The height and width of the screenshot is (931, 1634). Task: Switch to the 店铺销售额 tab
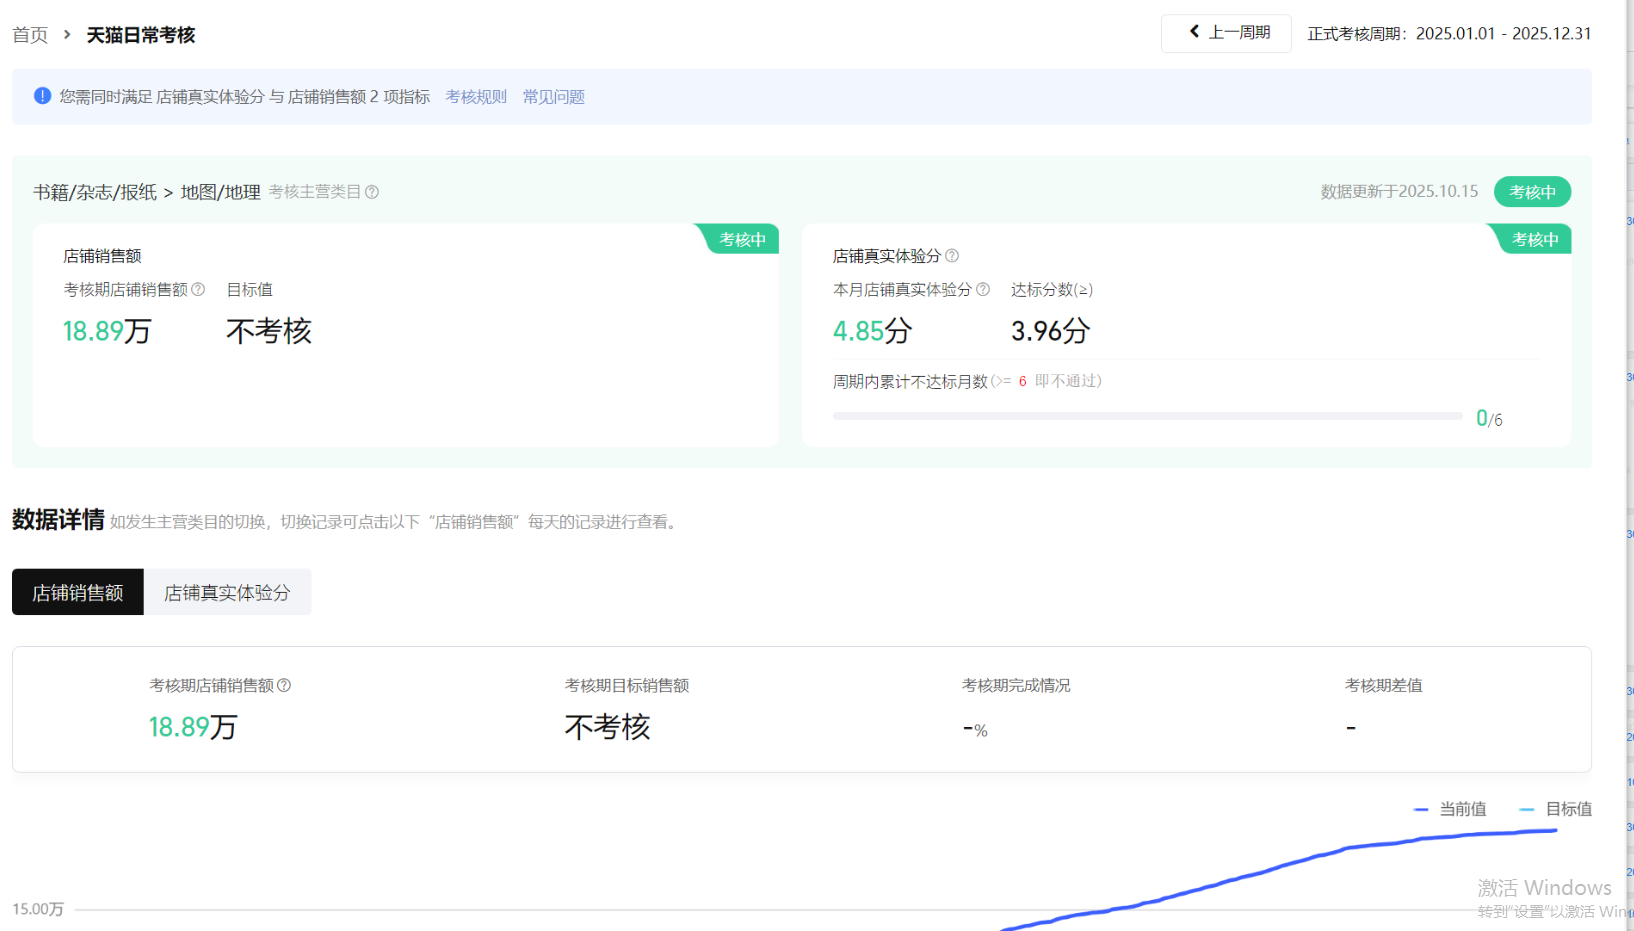click(78, 593)
